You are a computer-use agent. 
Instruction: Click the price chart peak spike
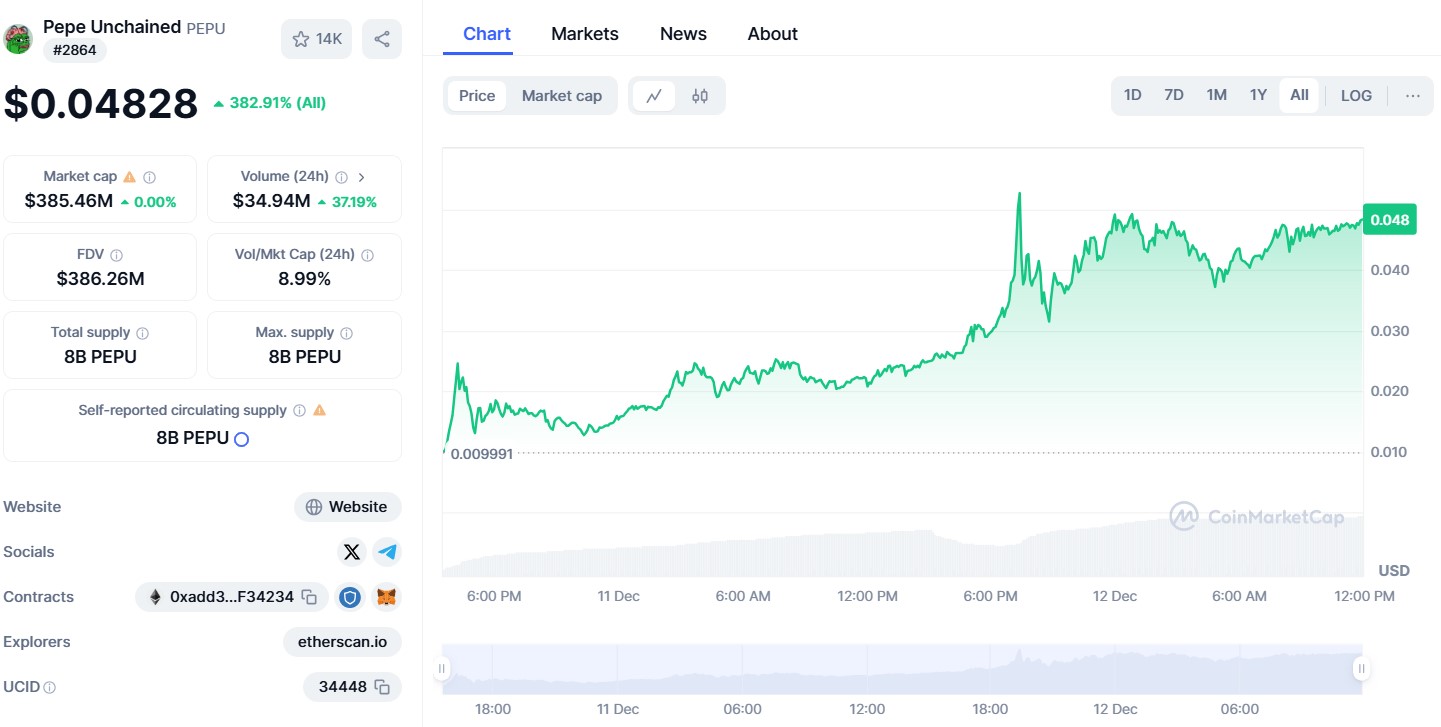(1019, 196)
